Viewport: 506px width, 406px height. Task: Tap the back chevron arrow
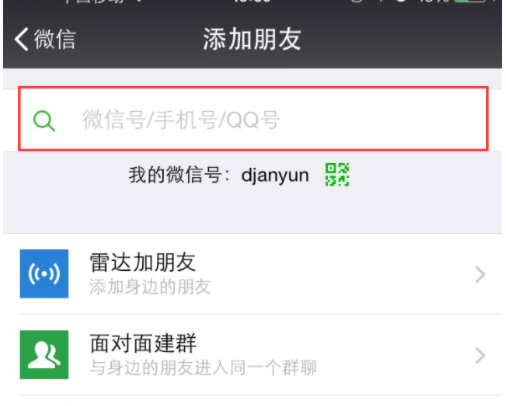point(21,39)
